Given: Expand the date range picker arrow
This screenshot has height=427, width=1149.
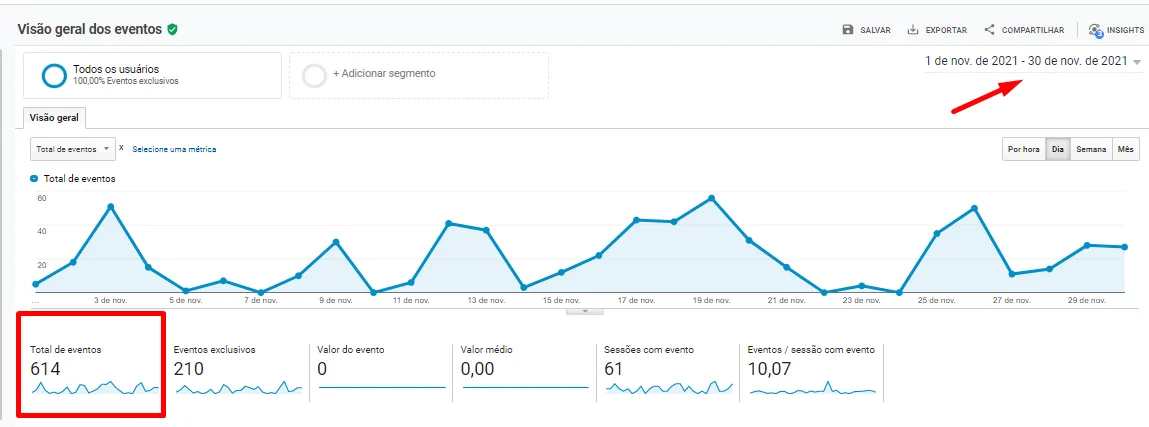Looking at the screenshot, I should click(1138, 62).
